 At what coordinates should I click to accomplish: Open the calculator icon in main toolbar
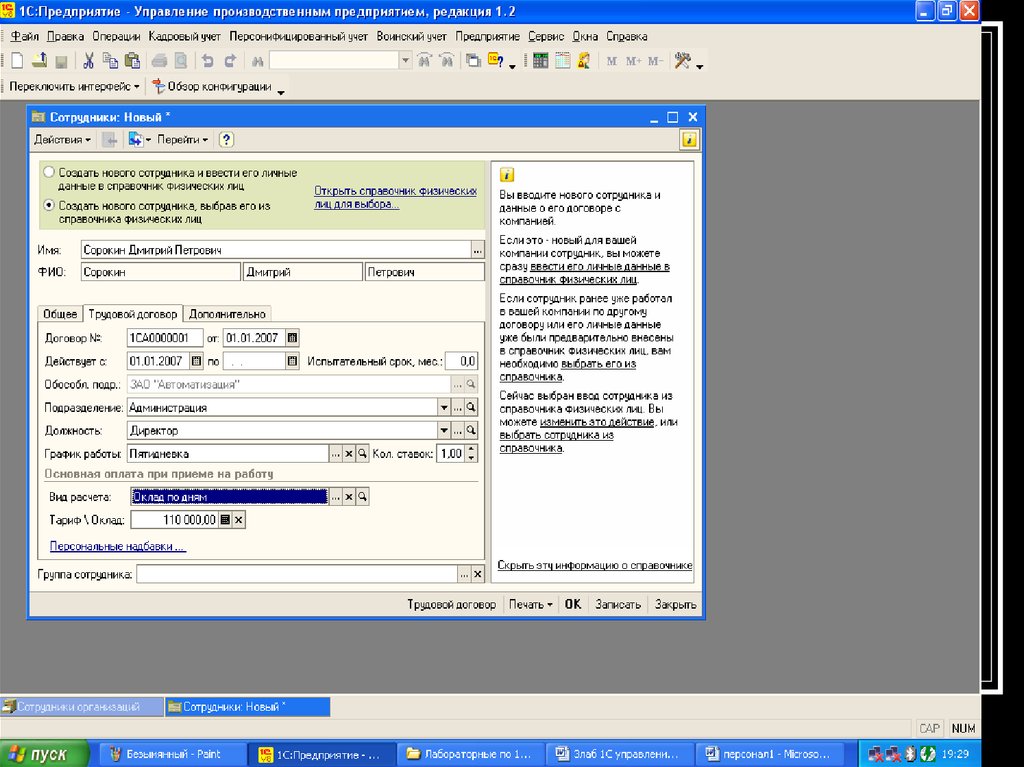click(x=541, y=61)
